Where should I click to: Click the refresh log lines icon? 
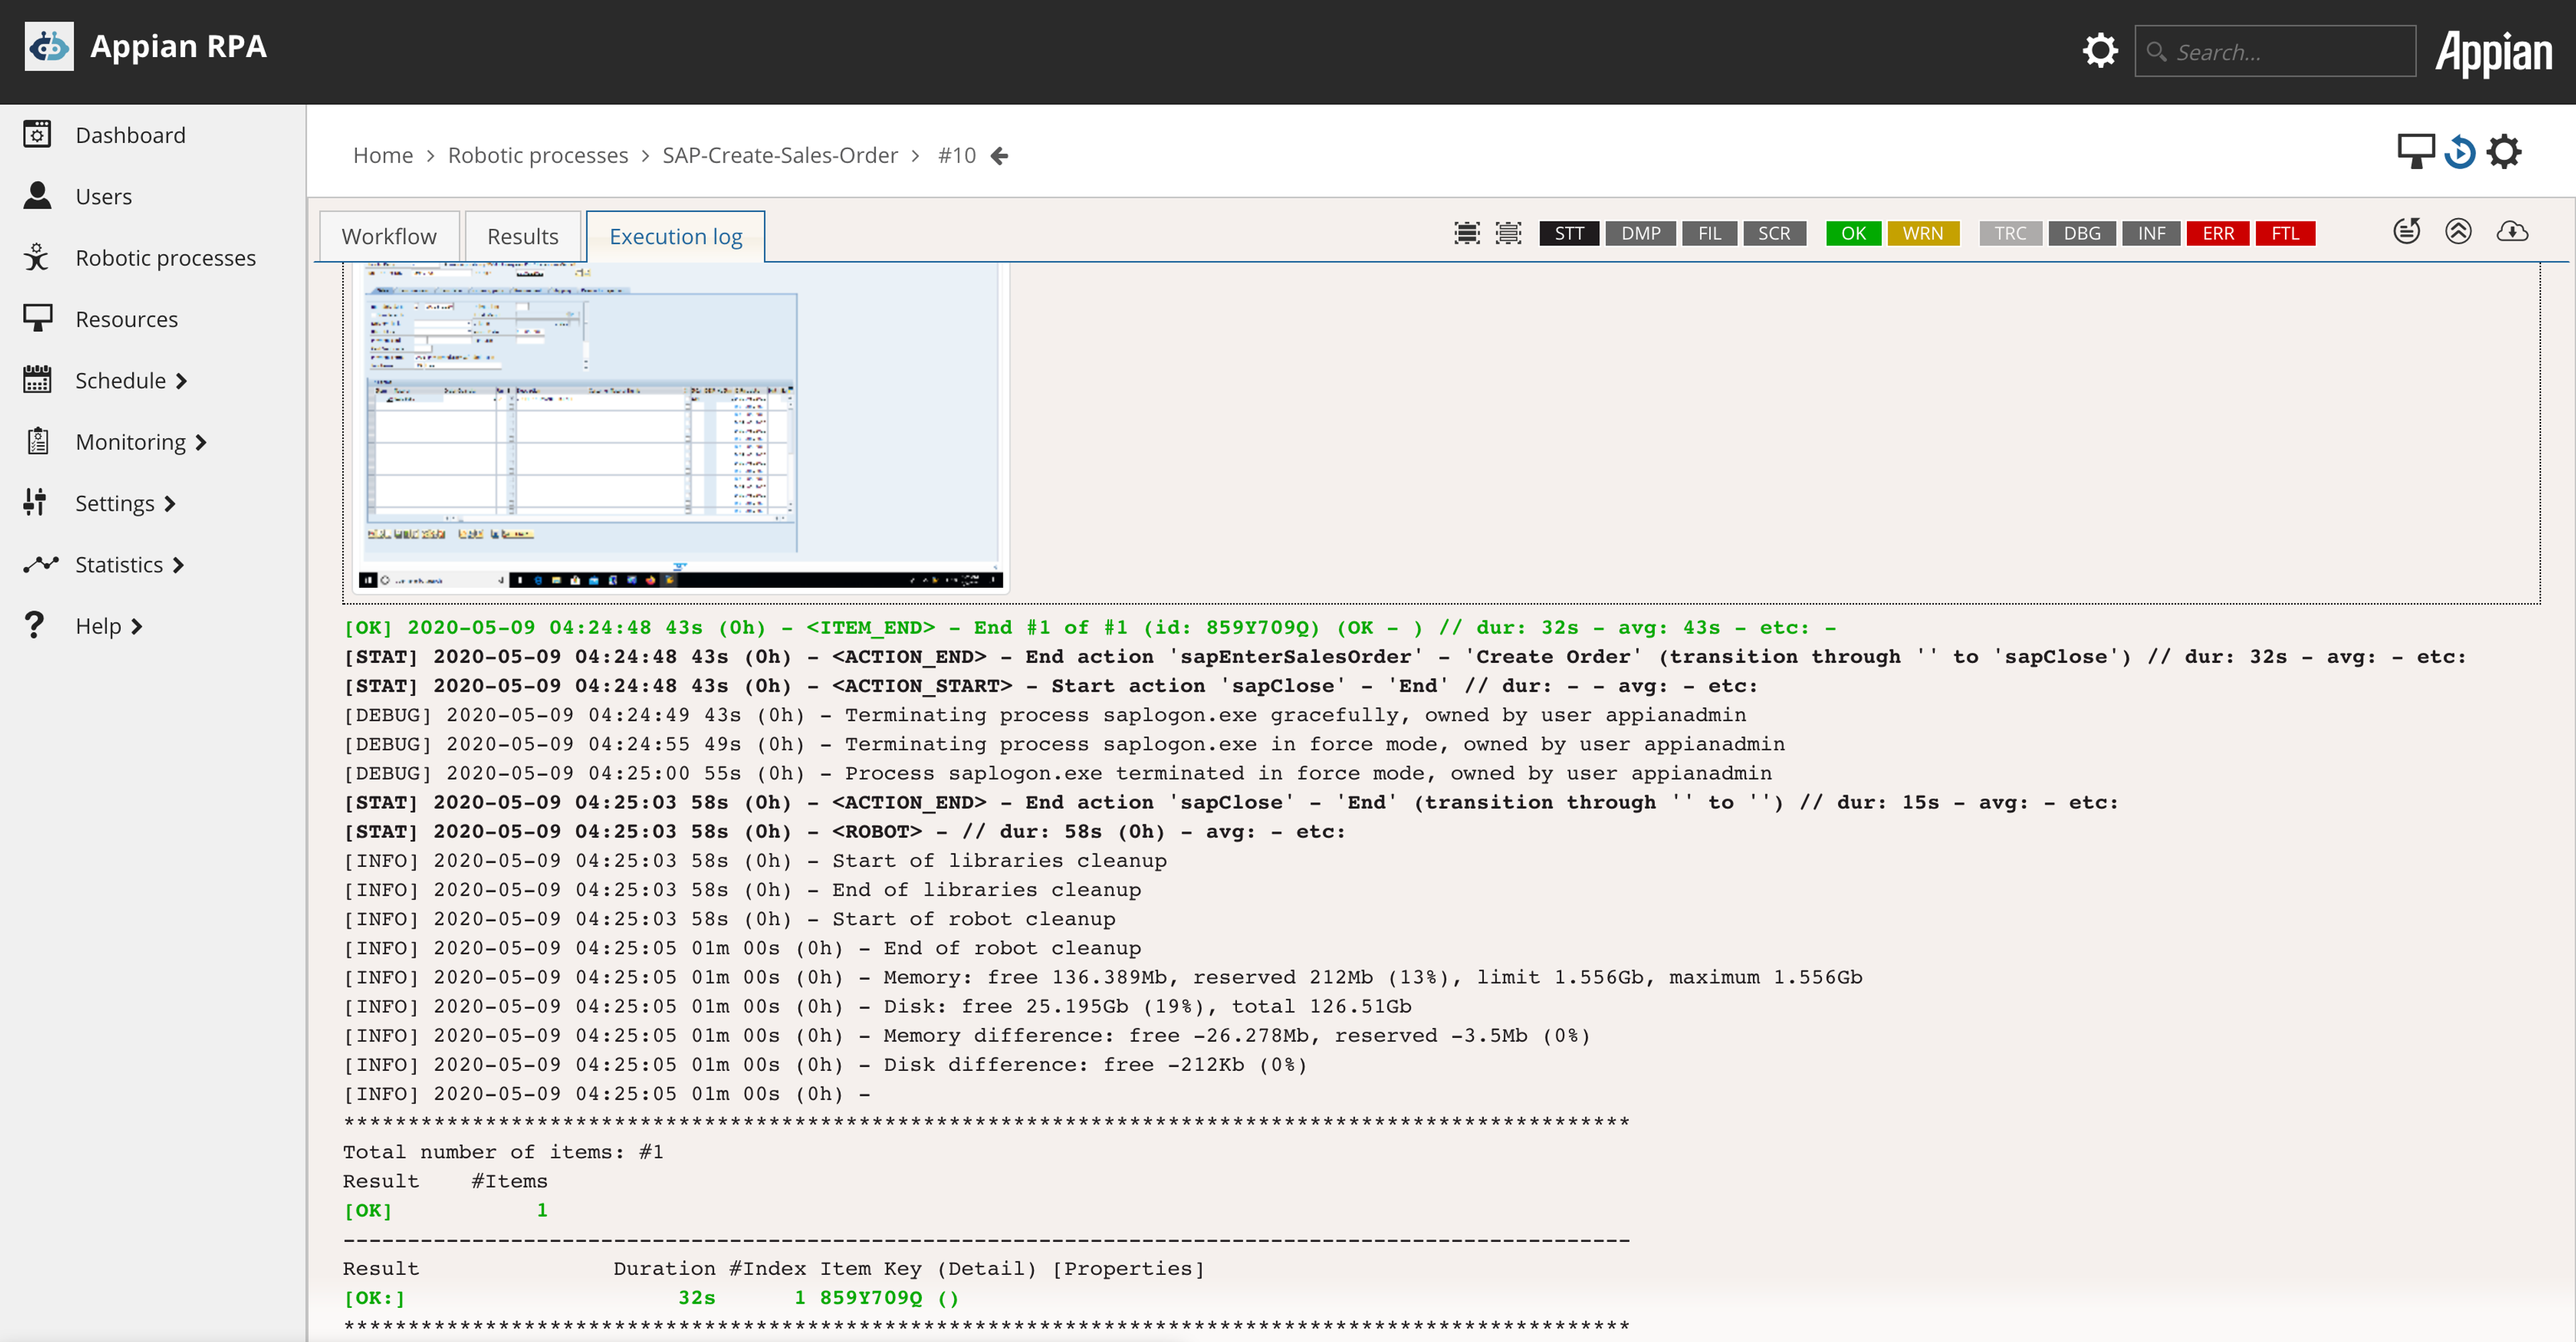tap(2406, 232)
